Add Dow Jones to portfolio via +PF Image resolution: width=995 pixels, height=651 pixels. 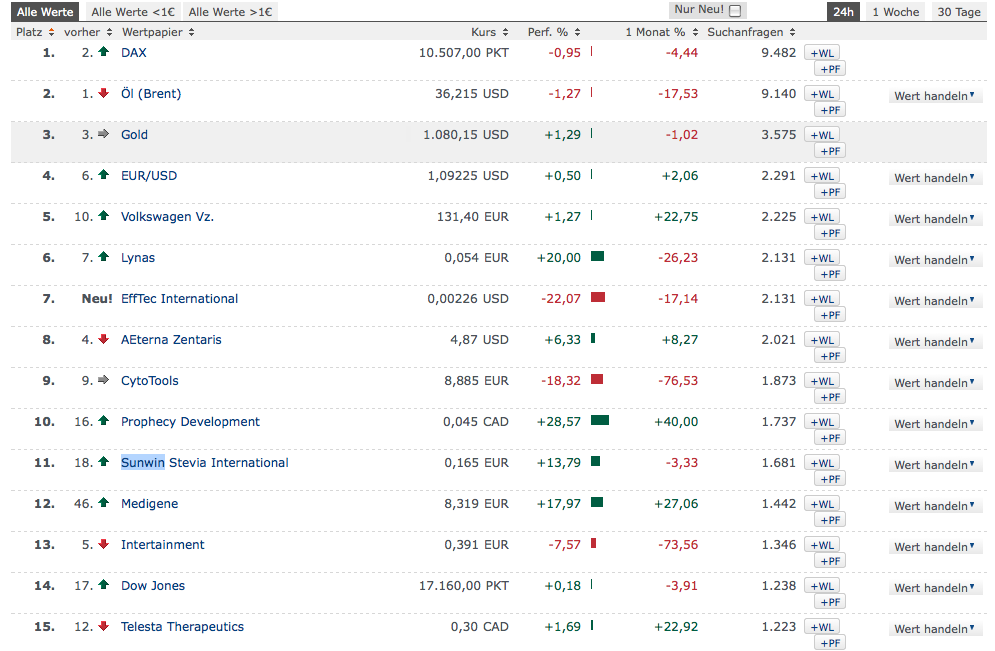coord(830,602)
